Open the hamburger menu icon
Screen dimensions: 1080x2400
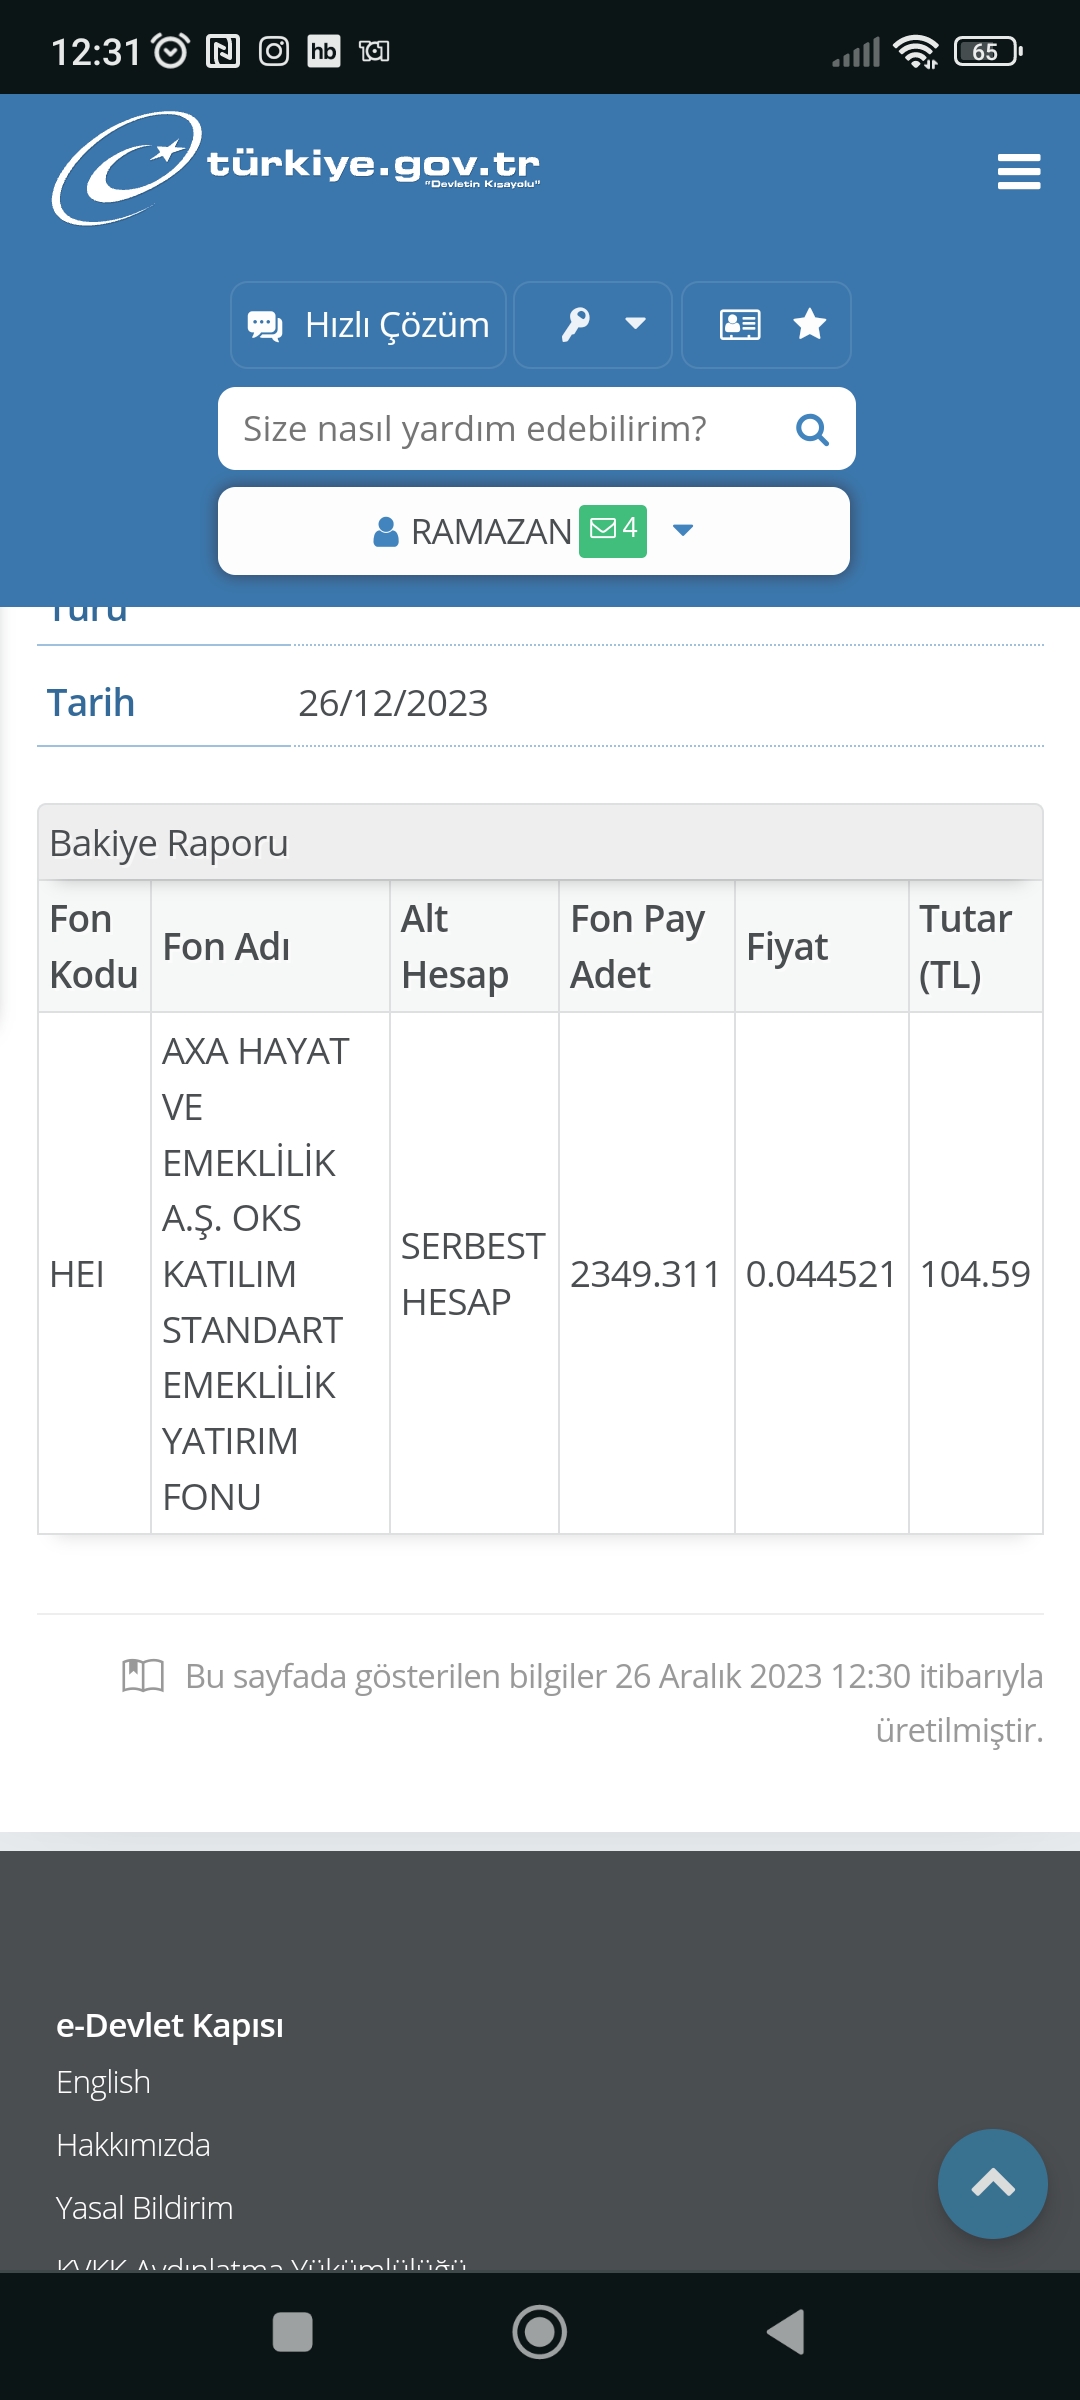[1019, 172]
